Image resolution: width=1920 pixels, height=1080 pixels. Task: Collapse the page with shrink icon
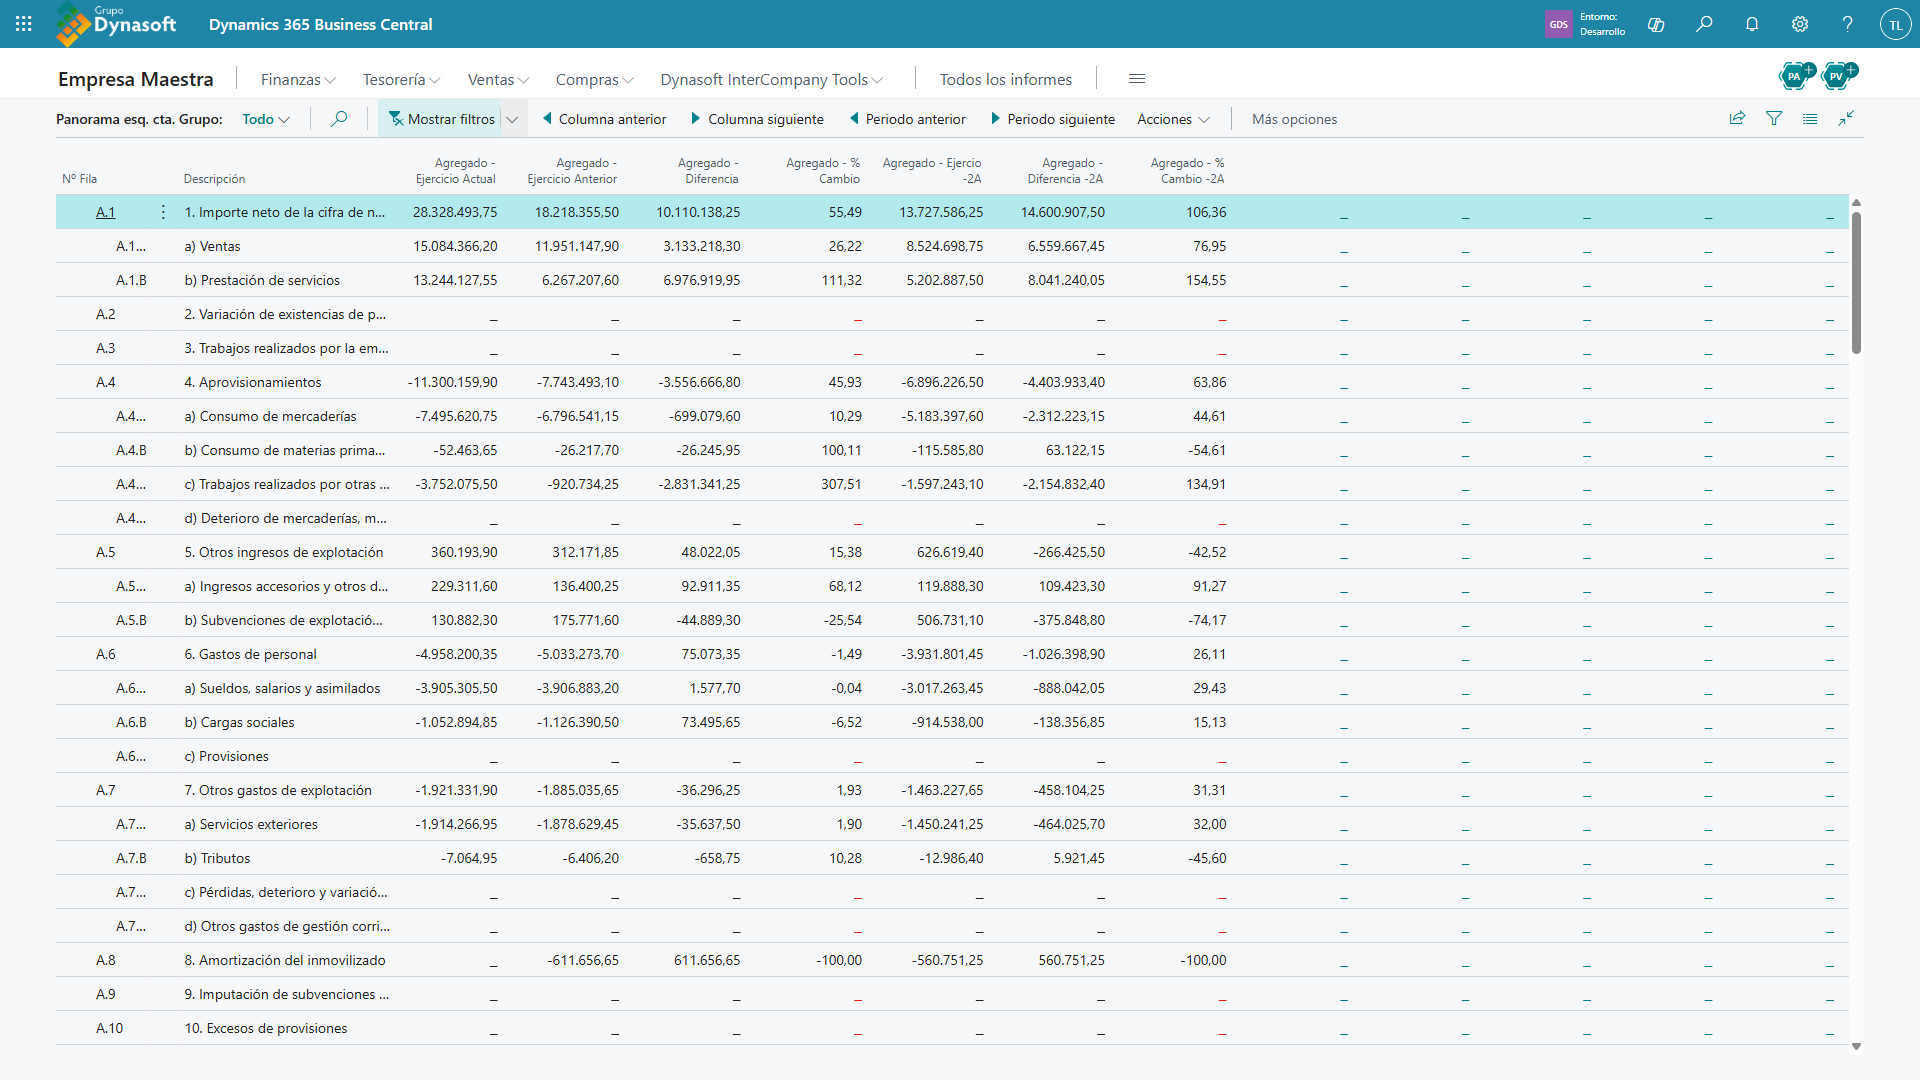pos(1846,118)
